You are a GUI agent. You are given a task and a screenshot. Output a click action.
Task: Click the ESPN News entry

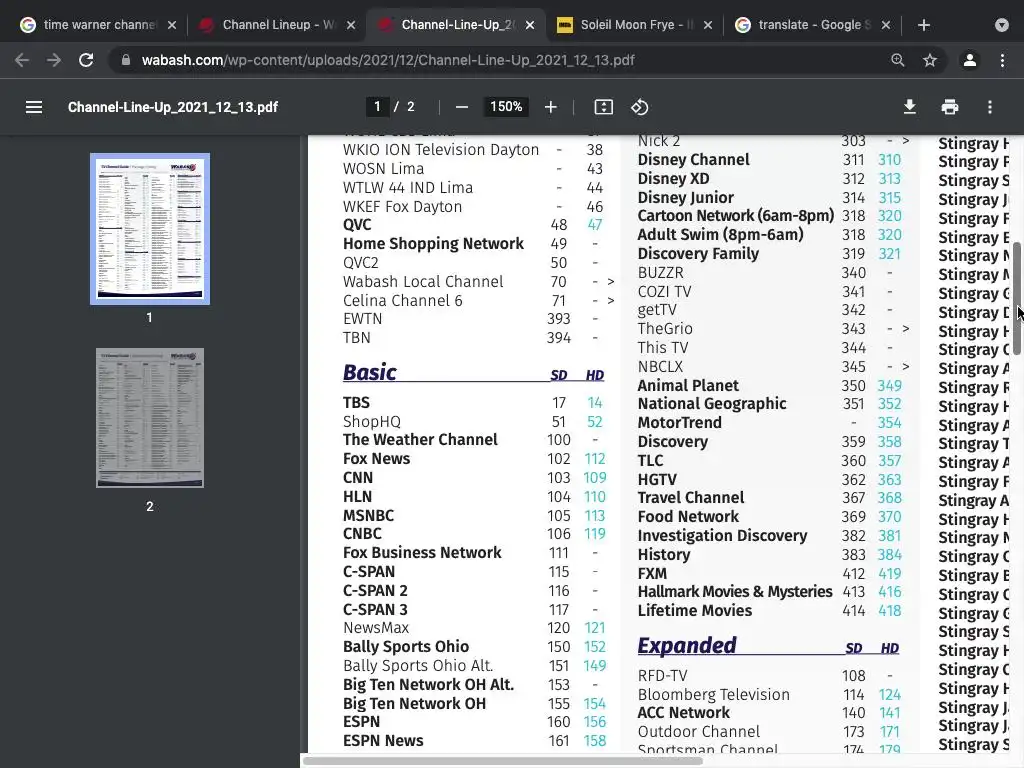383,741
